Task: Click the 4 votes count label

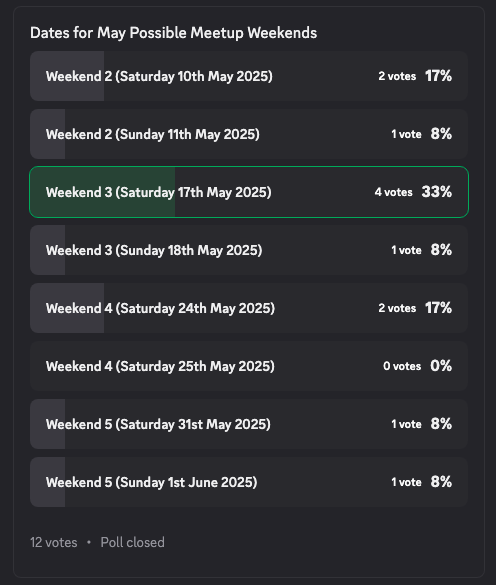Action: [x=393, y=192]
